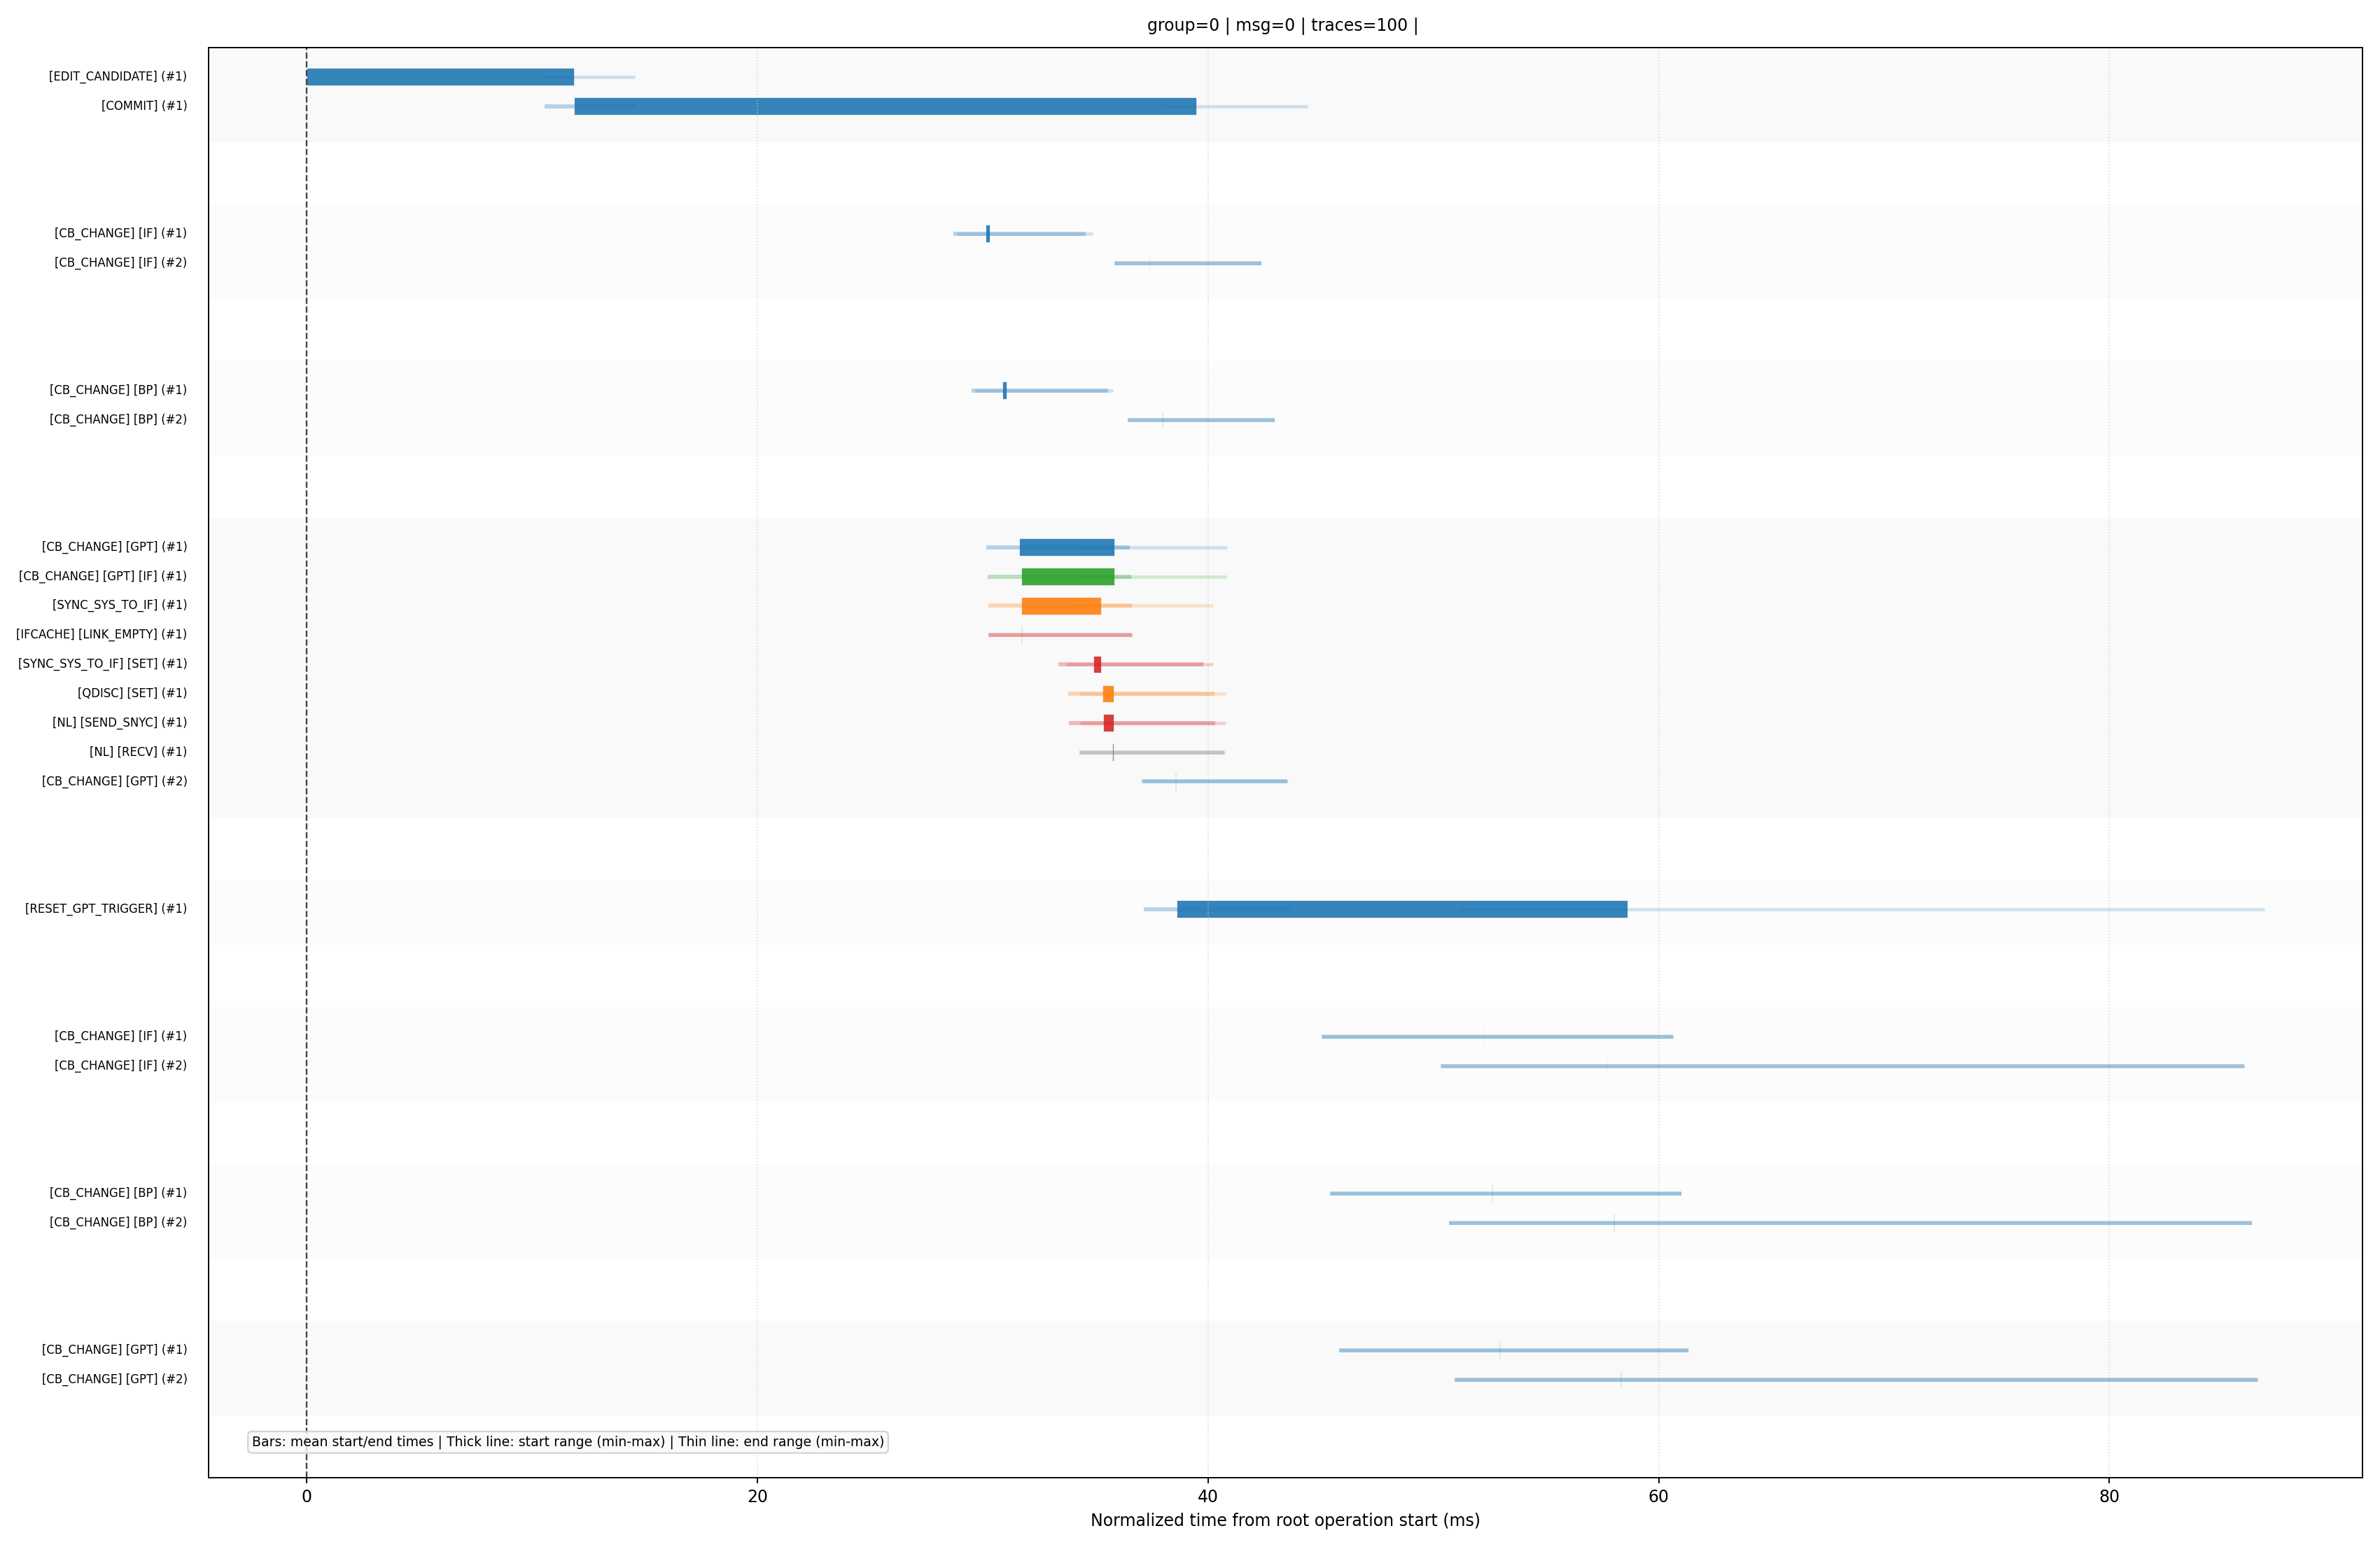Click the thick orange SYNC_SYS_TO_IF (#1) bar

tap(1061, 606)
